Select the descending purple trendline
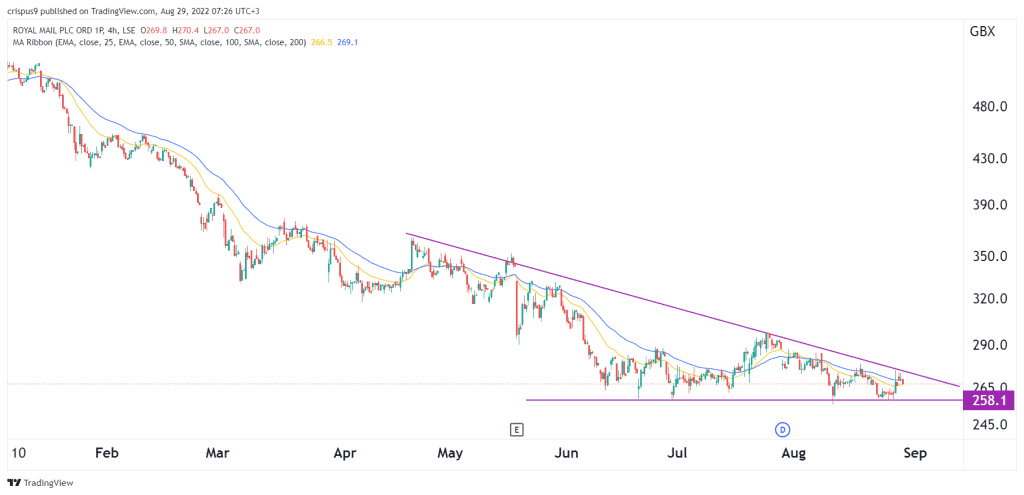The height and width of the screenshot is (495, 1024). (x=682, y=309)
